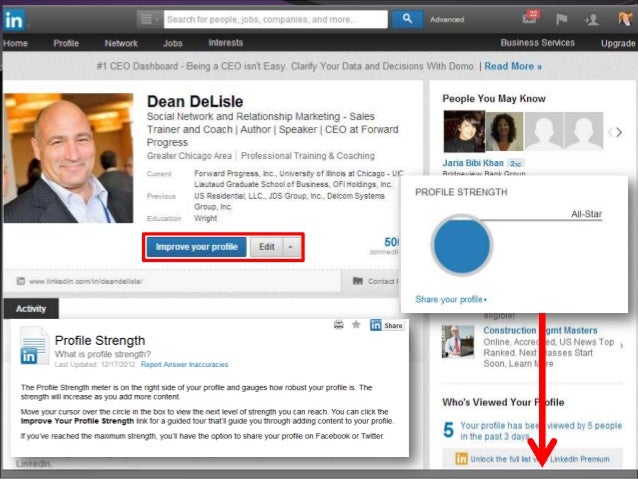The width and height of the screenshot is (638, 479).
Task: Click the All-Star strength level label
Action: 586,214
